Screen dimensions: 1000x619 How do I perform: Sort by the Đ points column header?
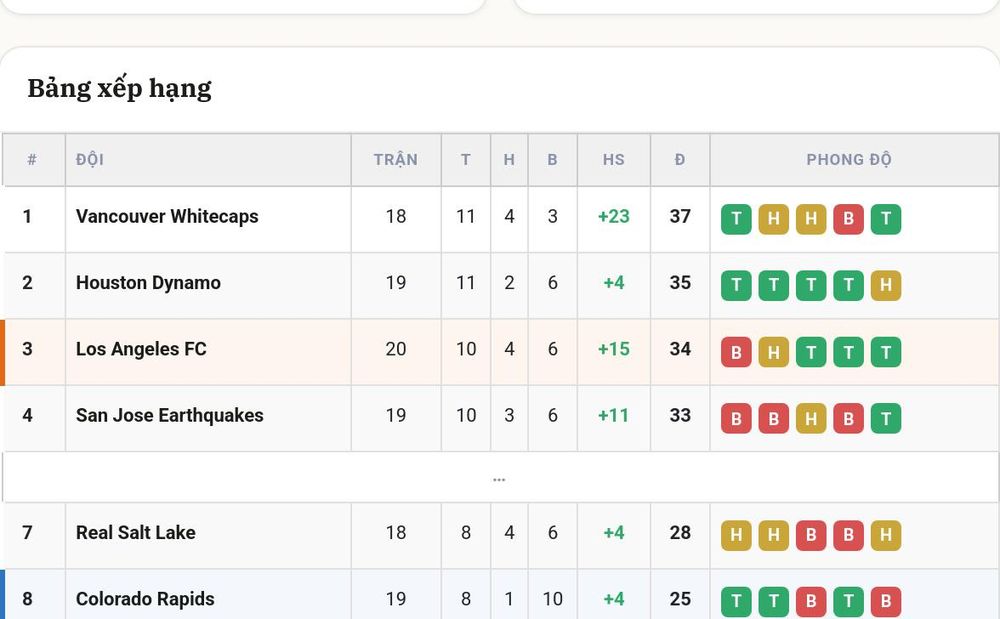[680, 159]
